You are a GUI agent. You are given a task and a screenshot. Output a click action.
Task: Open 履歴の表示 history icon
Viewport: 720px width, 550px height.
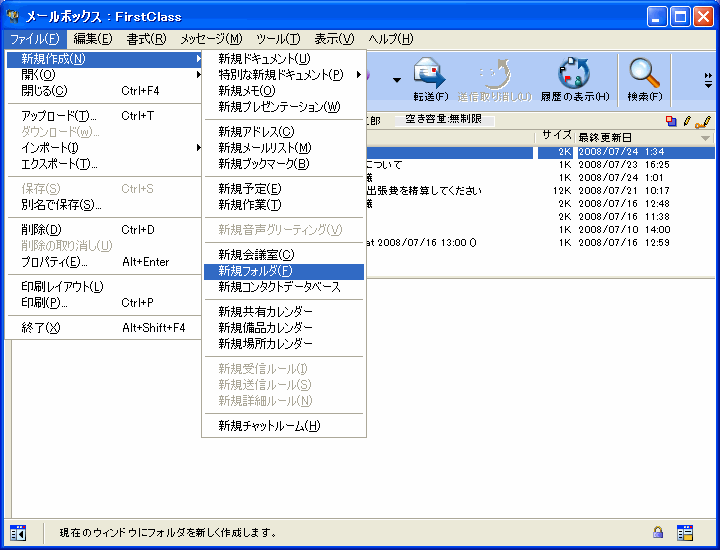574,77
